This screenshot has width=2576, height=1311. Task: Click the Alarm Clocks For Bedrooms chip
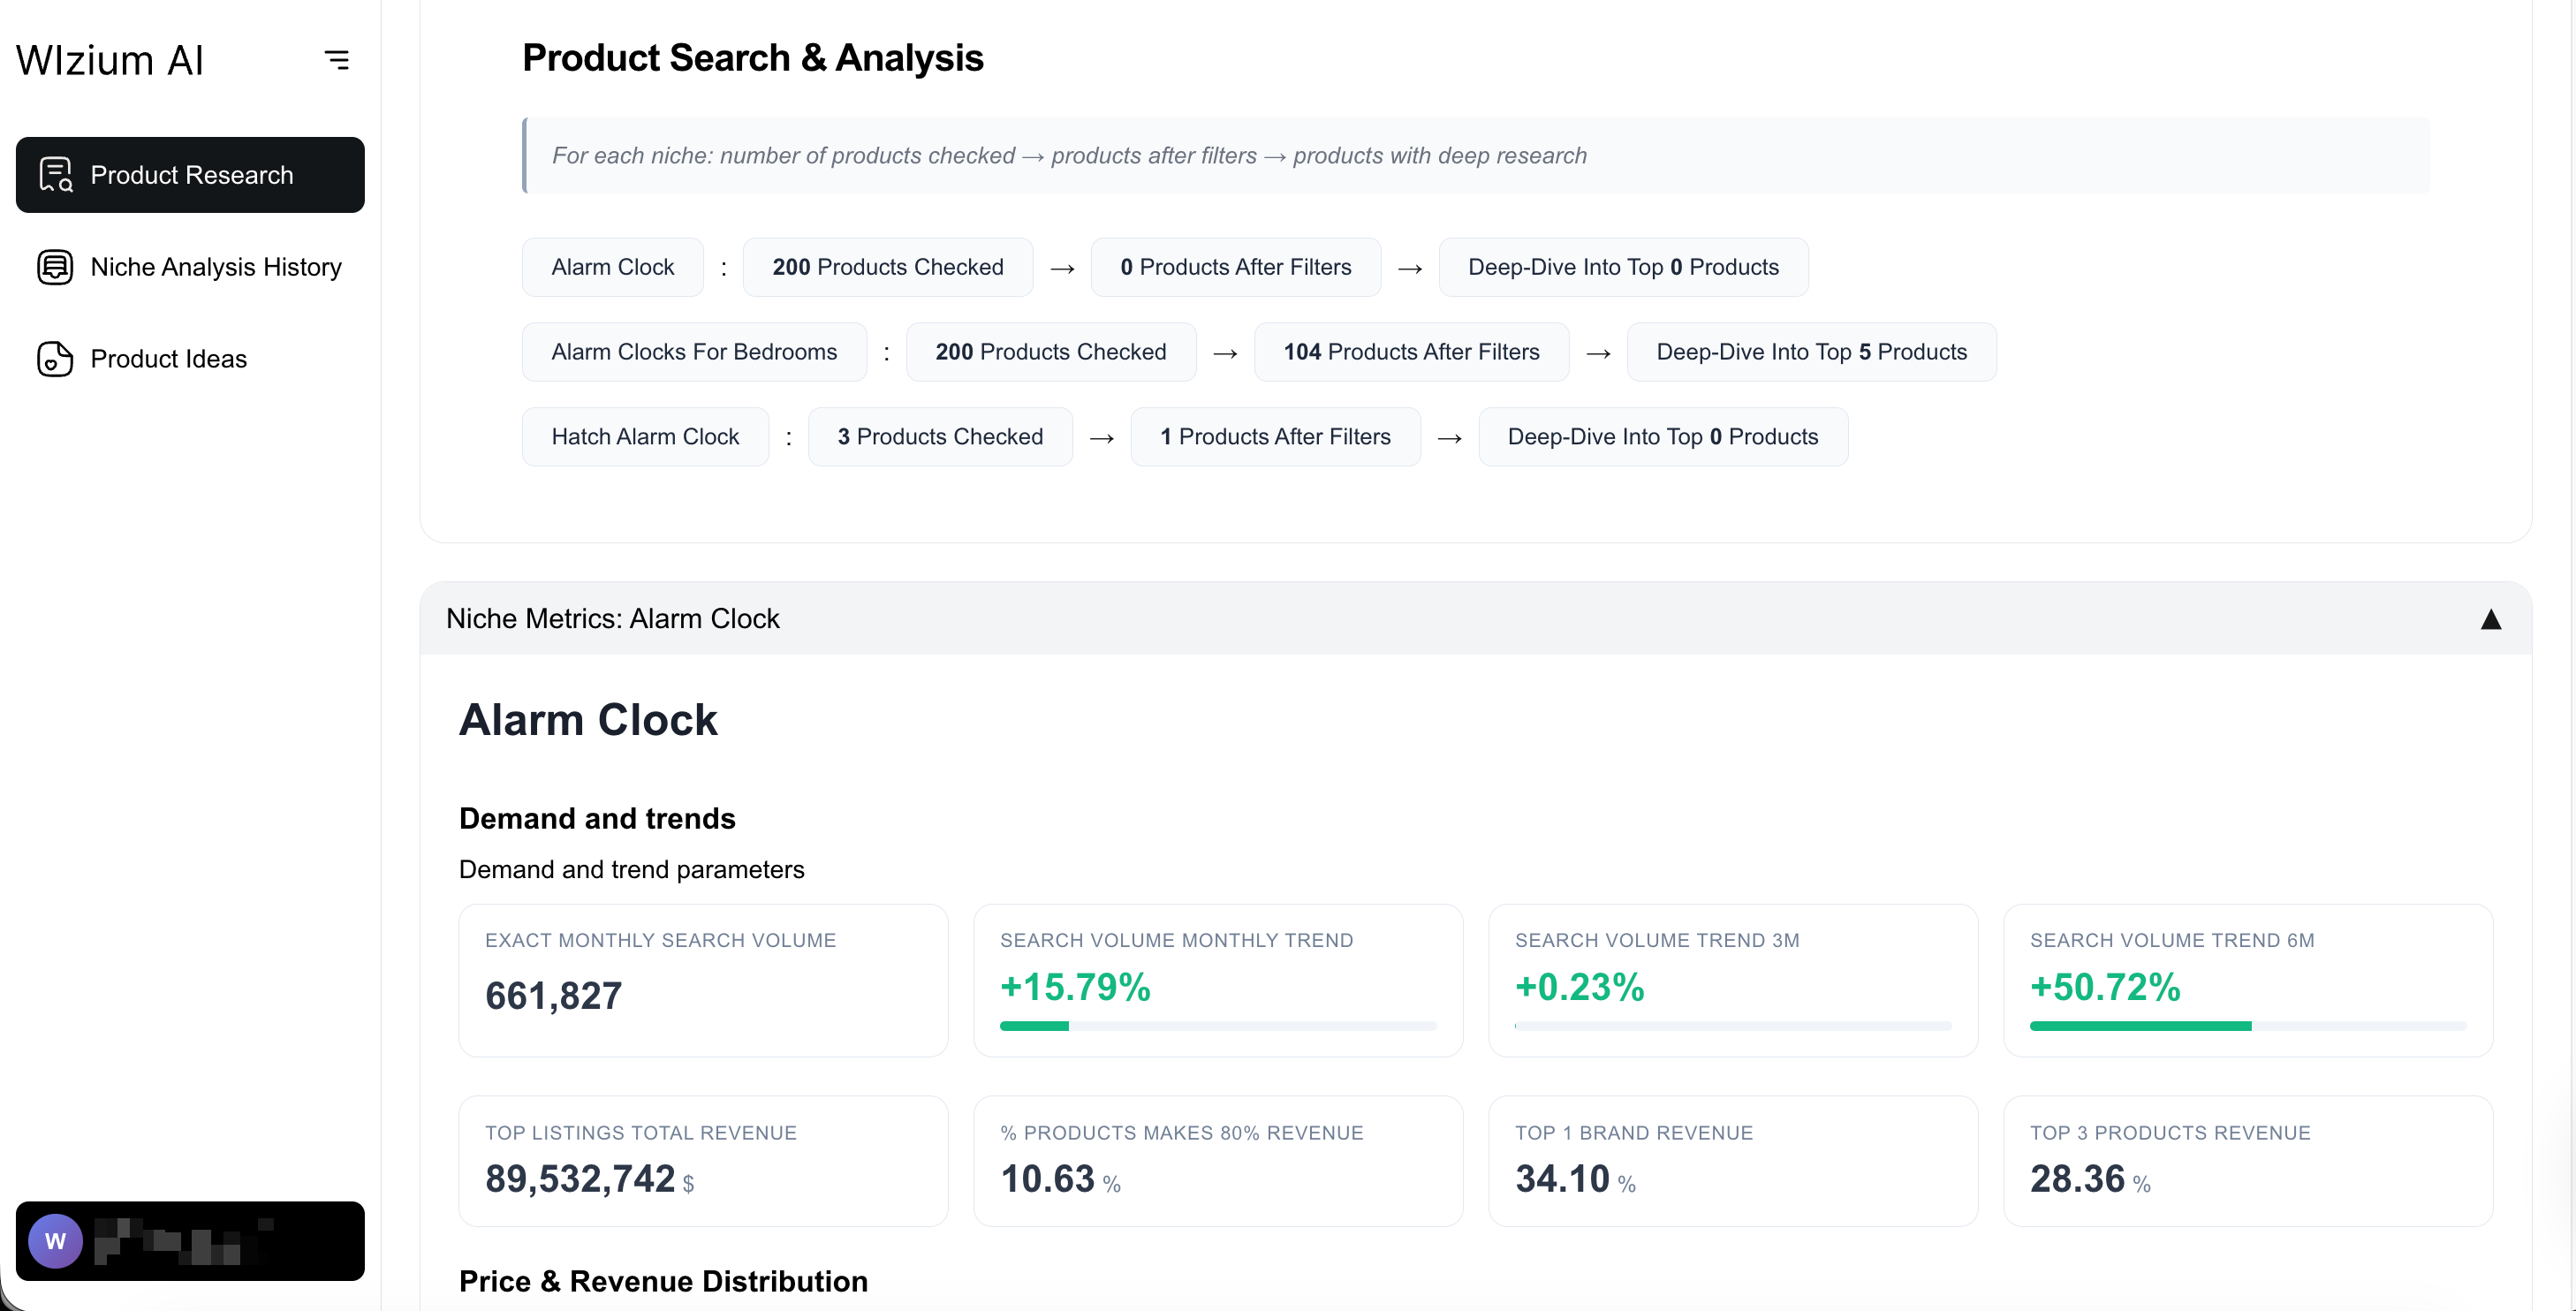click(694, 352)
